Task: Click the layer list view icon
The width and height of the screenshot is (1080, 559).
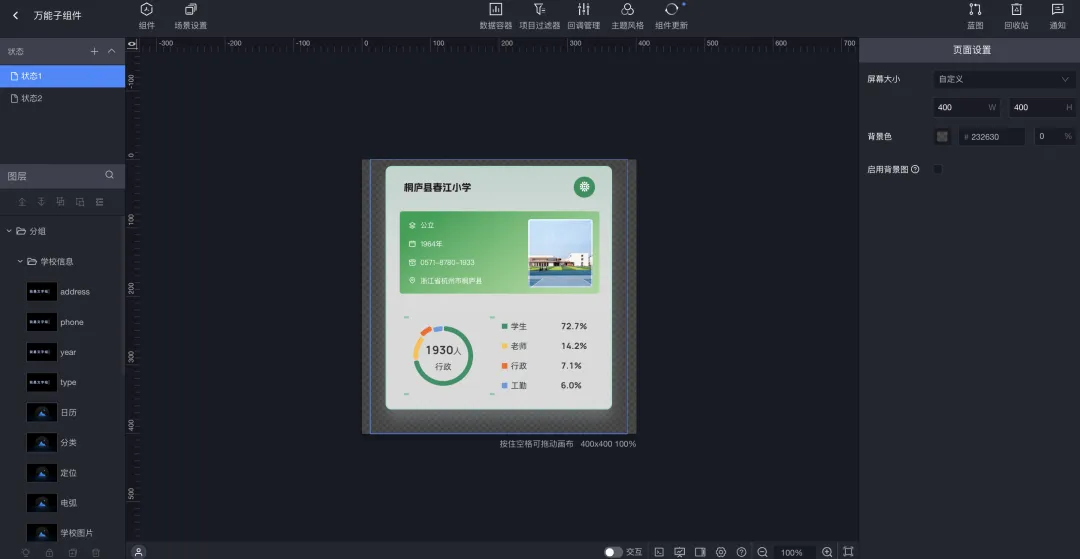Action: coord(99,202)
